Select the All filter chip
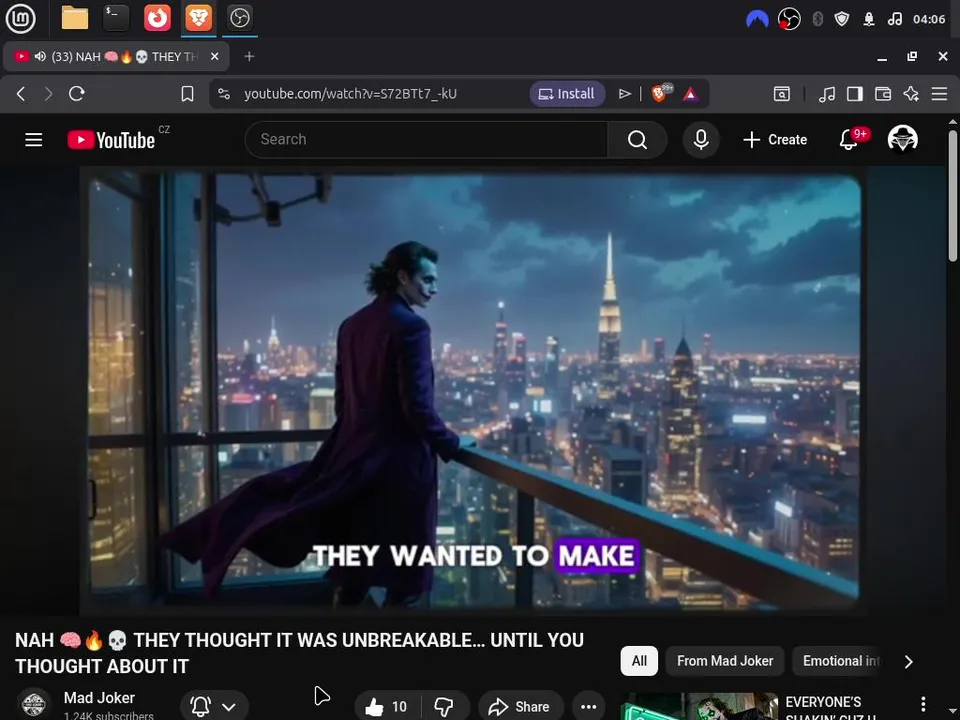 pyautogui.click(x=639, y=661)
